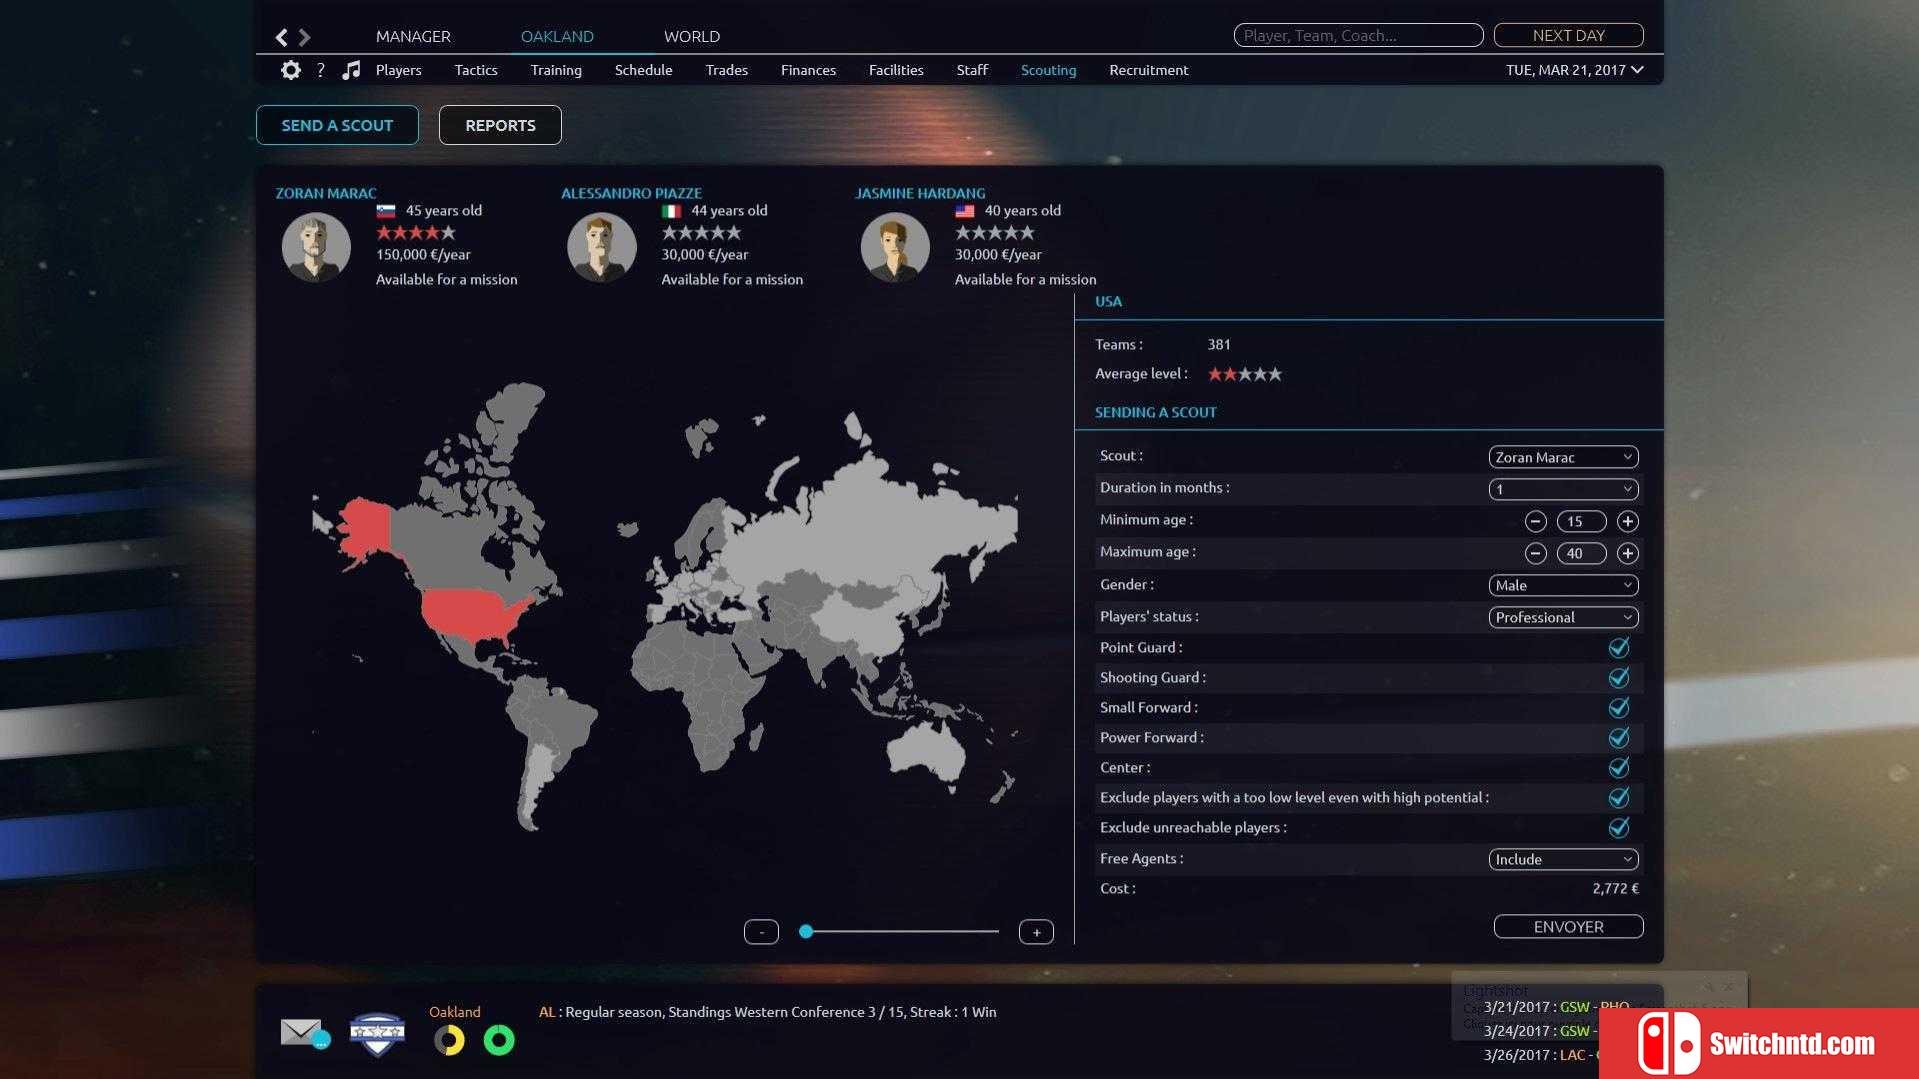Toggle Point Guard checkbox
The image size is (1919, 1079).
coord(1619,648)
